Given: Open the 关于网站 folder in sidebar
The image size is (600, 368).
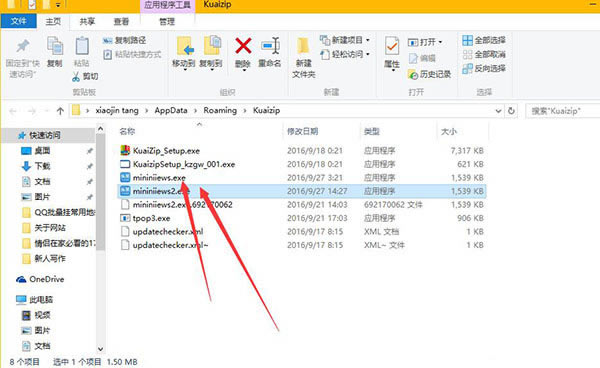Looking at the screenshot, I should [x=44, y=228].
